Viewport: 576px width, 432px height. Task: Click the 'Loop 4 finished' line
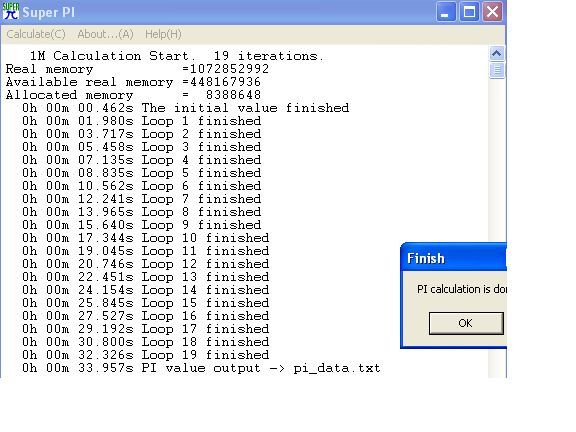click(141, 160)
